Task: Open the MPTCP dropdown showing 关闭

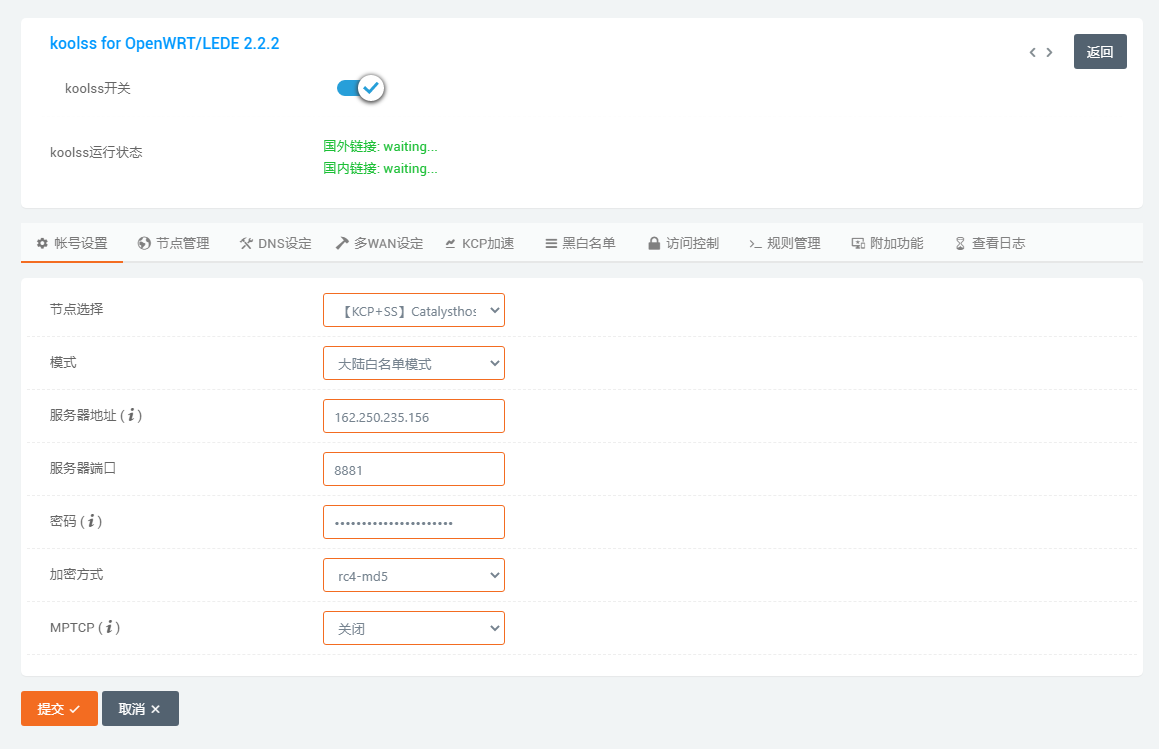Action: [414, 628]
